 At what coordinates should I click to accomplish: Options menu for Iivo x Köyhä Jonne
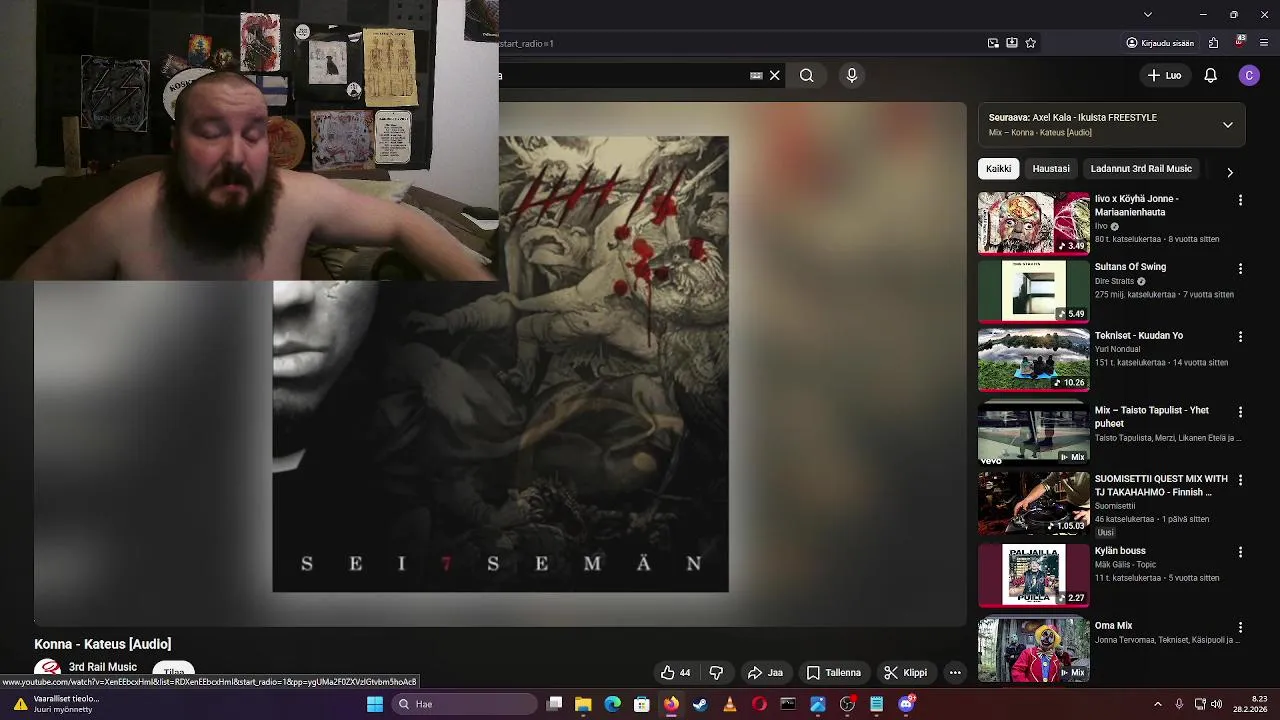point(1240,200)
